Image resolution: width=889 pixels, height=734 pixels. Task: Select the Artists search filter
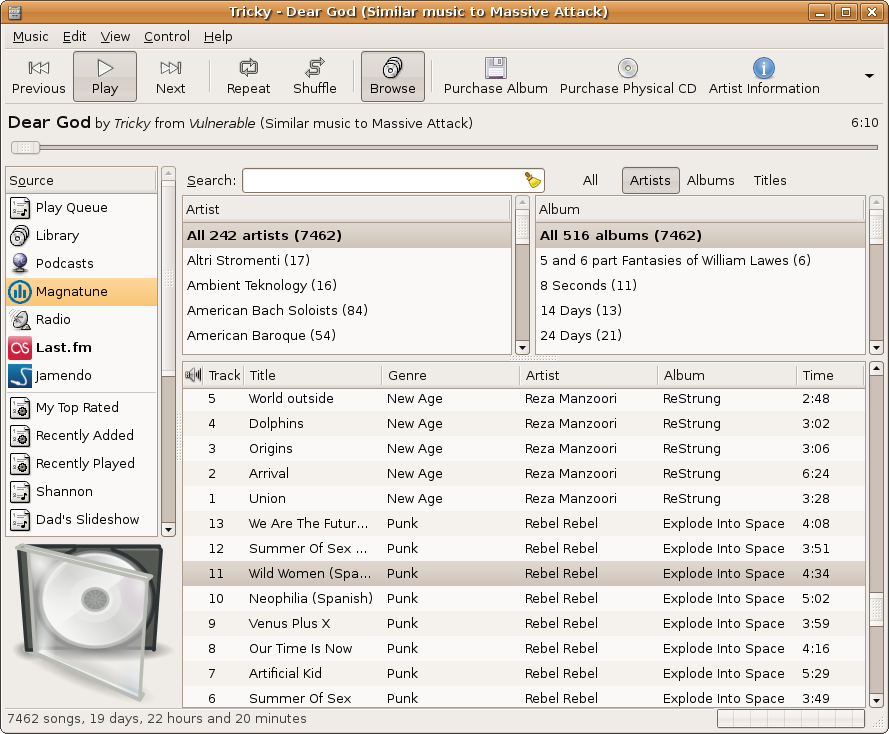click(650, 180)
